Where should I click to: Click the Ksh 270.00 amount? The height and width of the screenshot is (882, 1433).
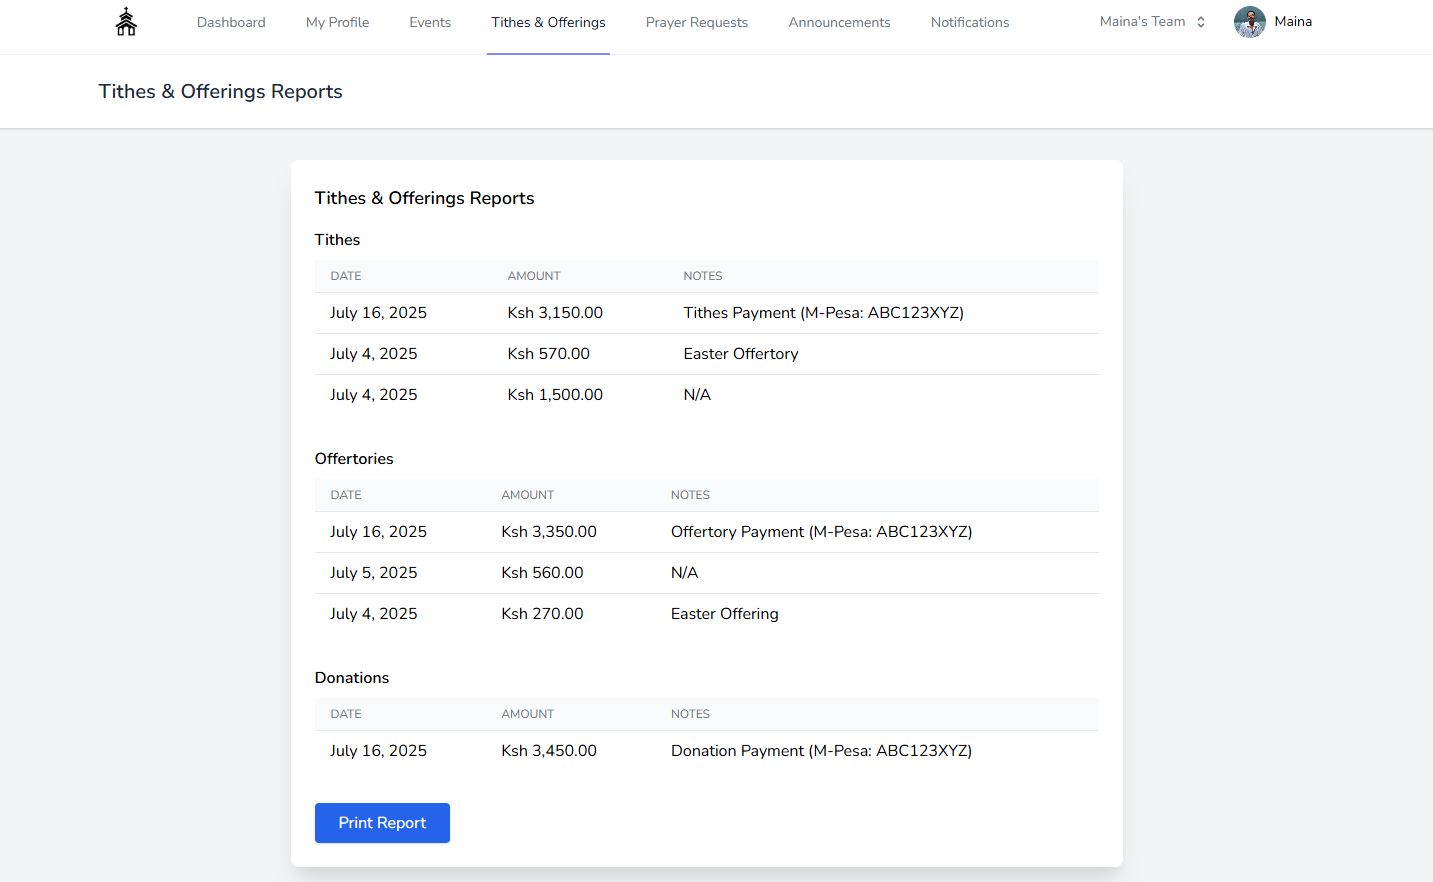point(542,614)
